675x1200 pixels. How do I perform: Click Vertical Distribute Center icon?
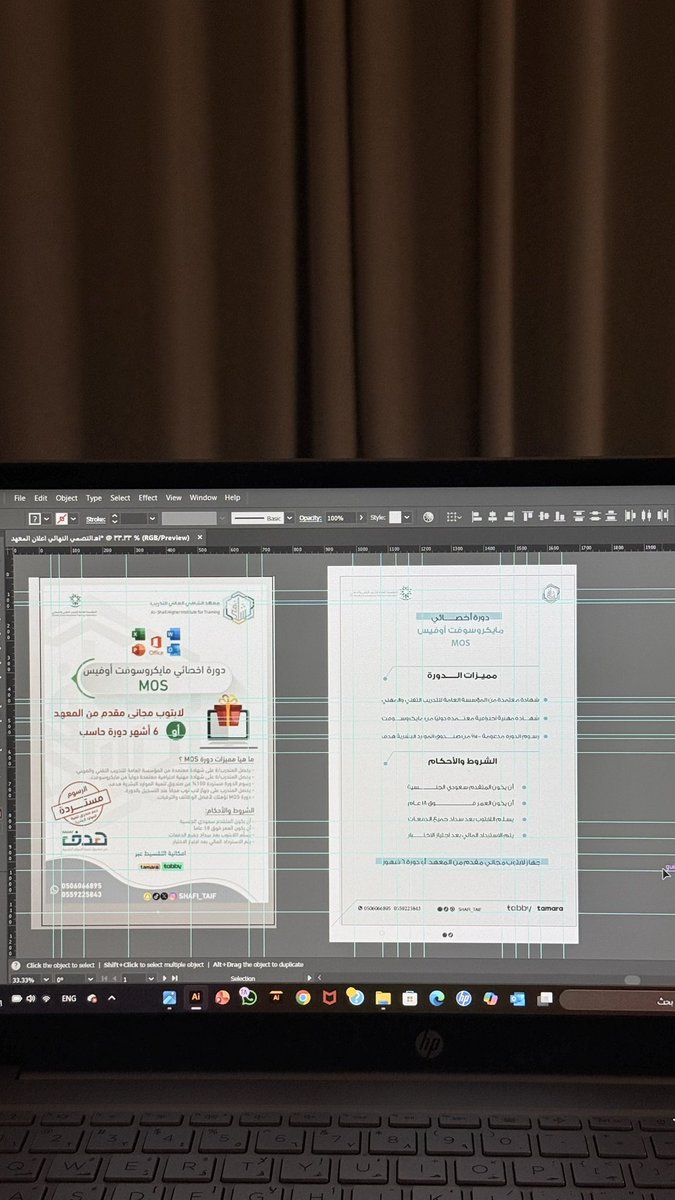[594, 517]
